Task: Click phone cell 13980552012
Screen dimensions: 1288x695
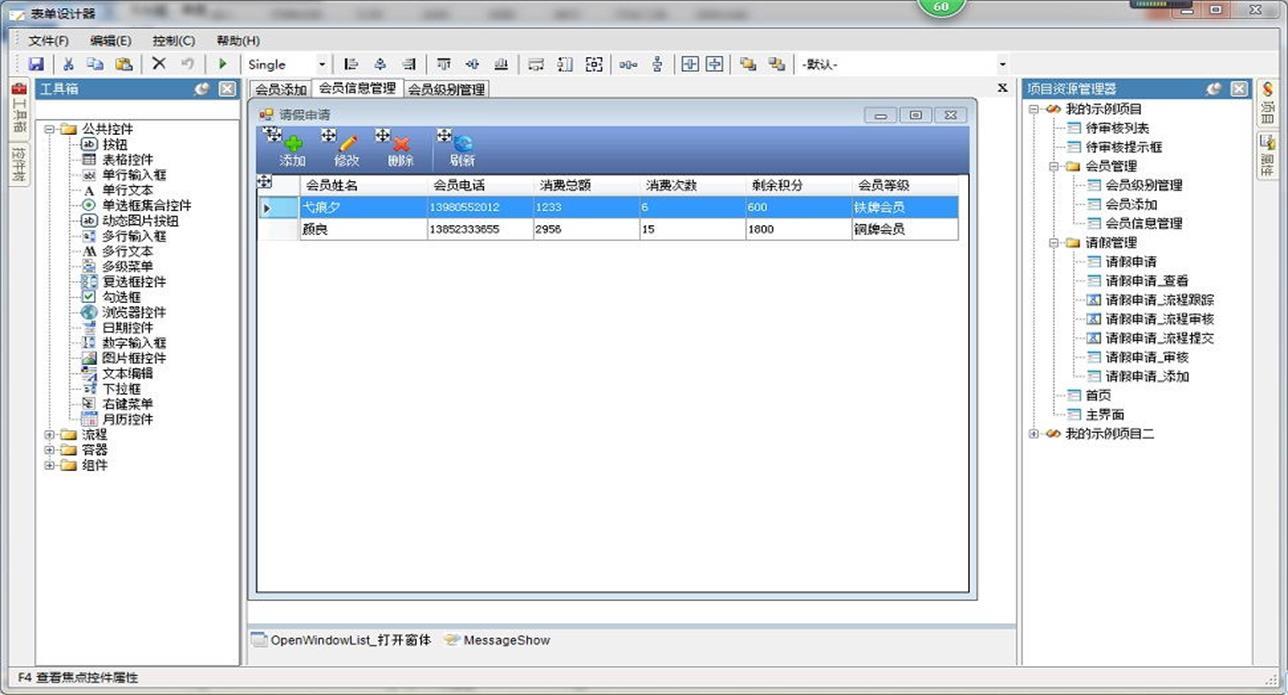Action: [x=479, y=207]
